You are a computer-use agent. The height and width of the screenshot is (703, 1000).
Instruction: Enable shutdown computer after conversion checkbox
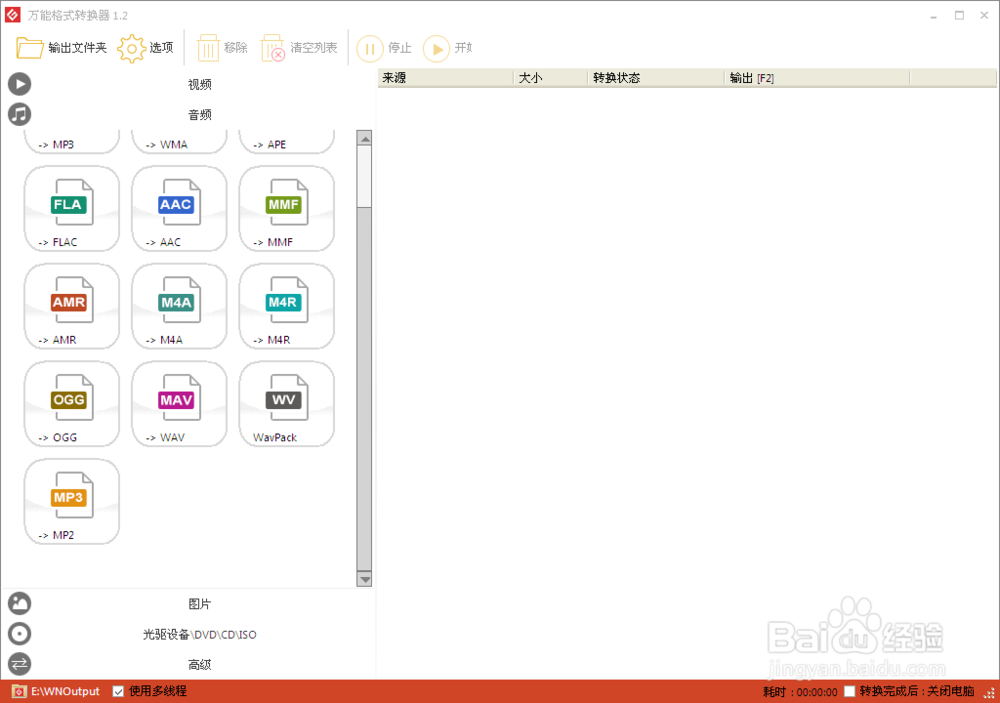[x=849, y=692]
